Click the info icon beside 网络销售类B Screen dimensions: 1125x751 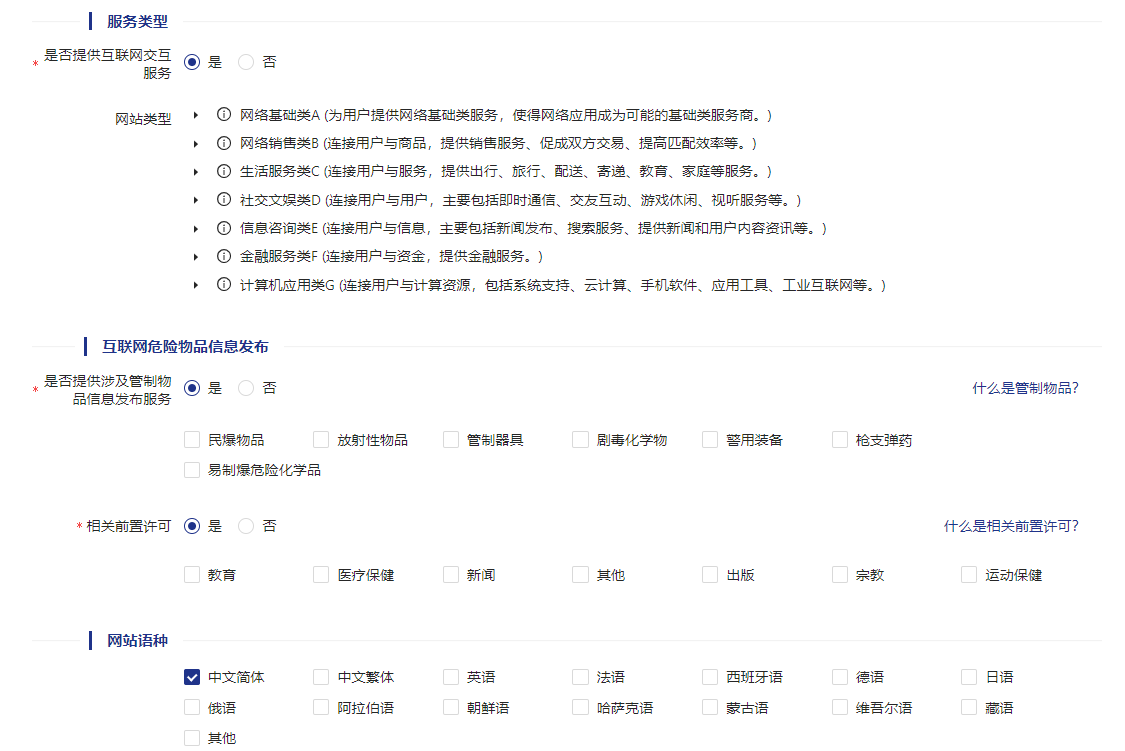[x=222, y=142]
